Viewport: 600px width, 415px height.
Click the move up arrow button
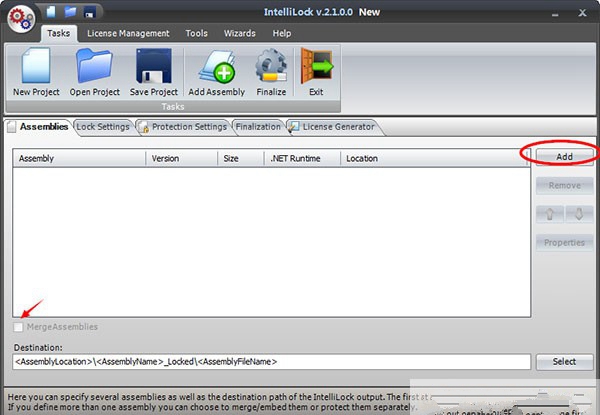tap(550, 214)
